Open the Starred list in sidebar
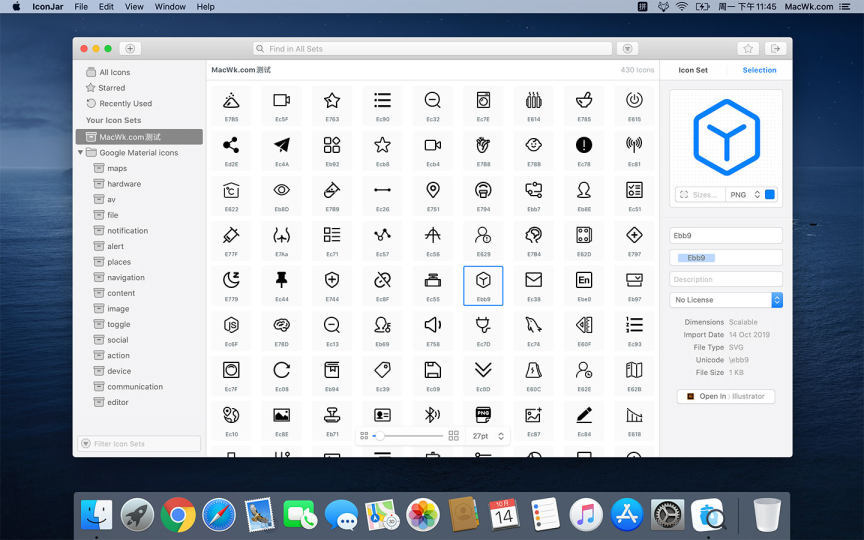 coord(112,88)
